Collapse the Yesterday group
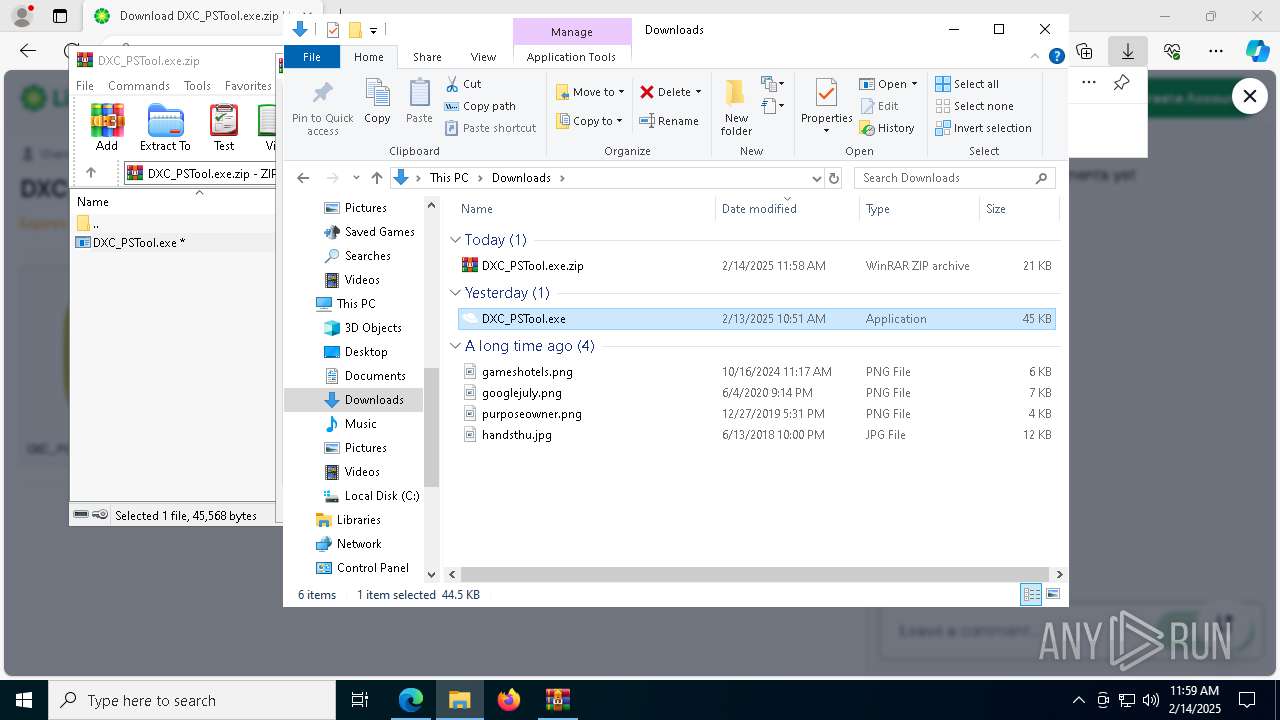The height and width of the screenshot is (720, 1280). pyautogui.click(x=455, y=293)
